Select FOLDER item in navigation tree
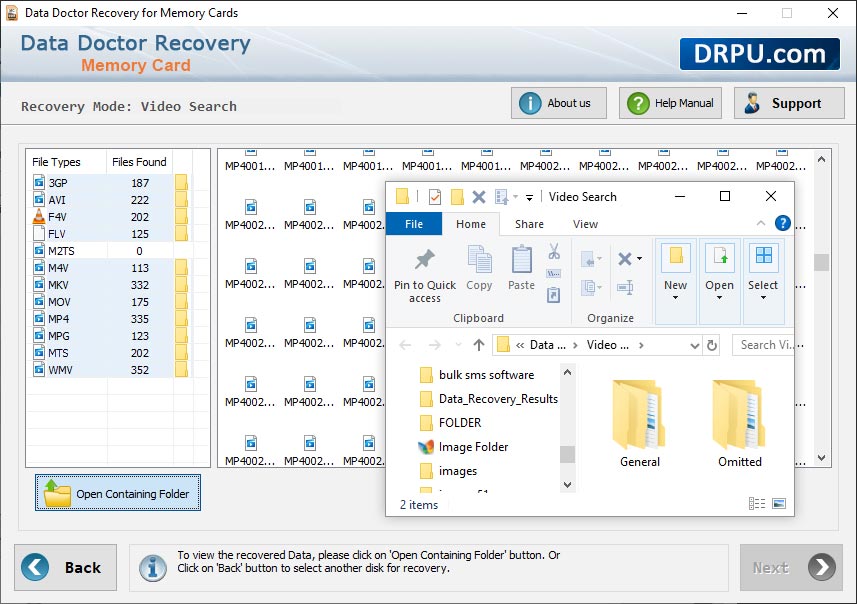857x604 pixels. coord(451,423)
